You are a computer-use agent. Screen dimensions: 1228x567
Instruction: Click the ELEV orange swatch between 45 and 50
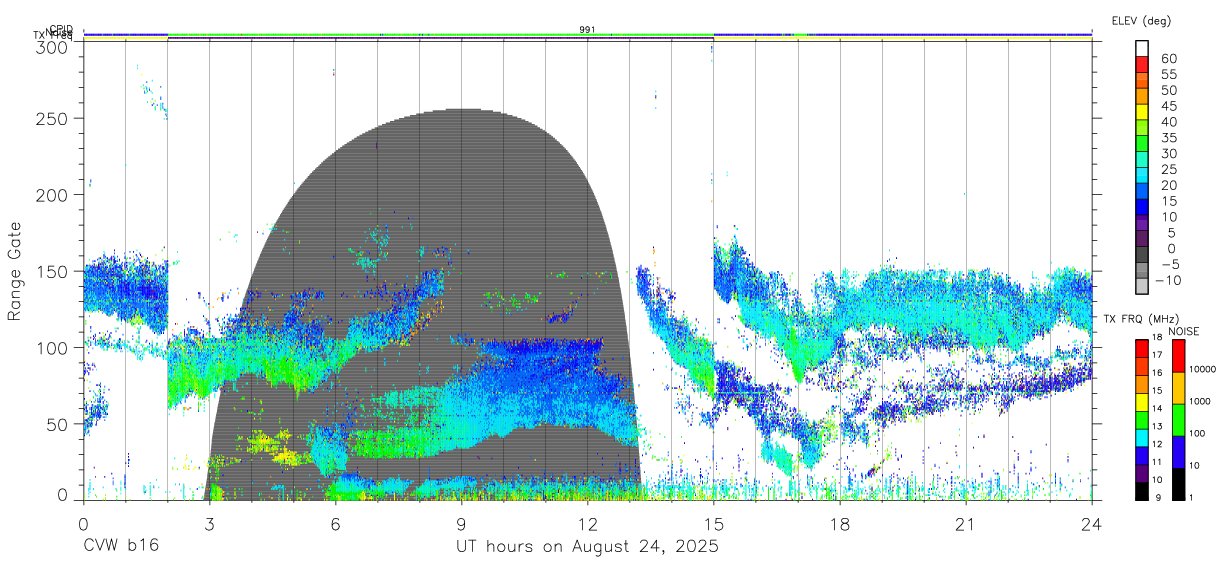tap(1142, 96)
